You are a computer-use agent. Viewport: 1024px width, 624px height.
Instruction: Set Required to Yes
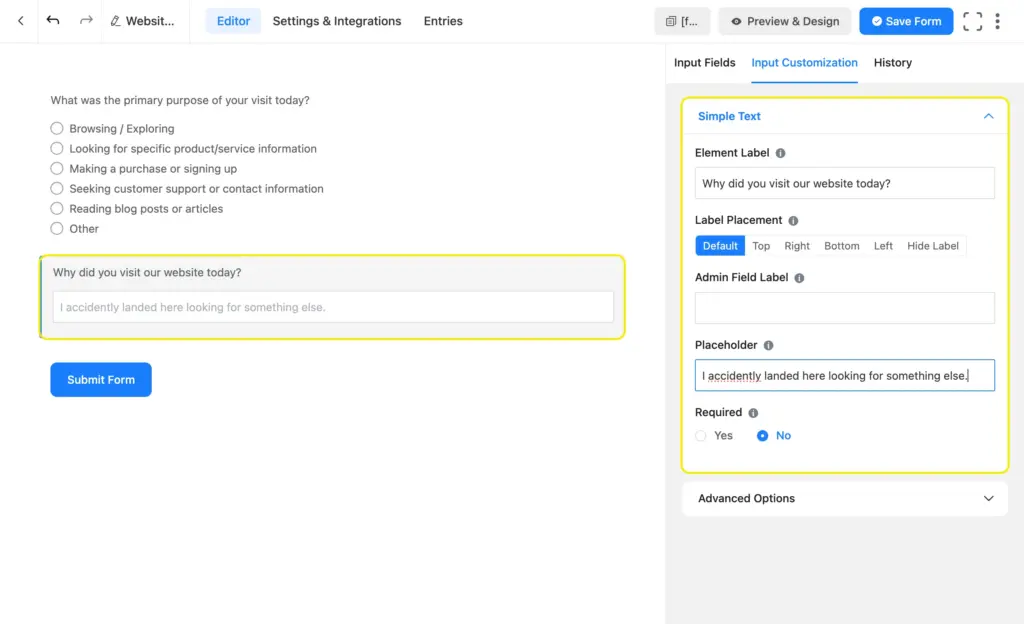pos(702,435)
